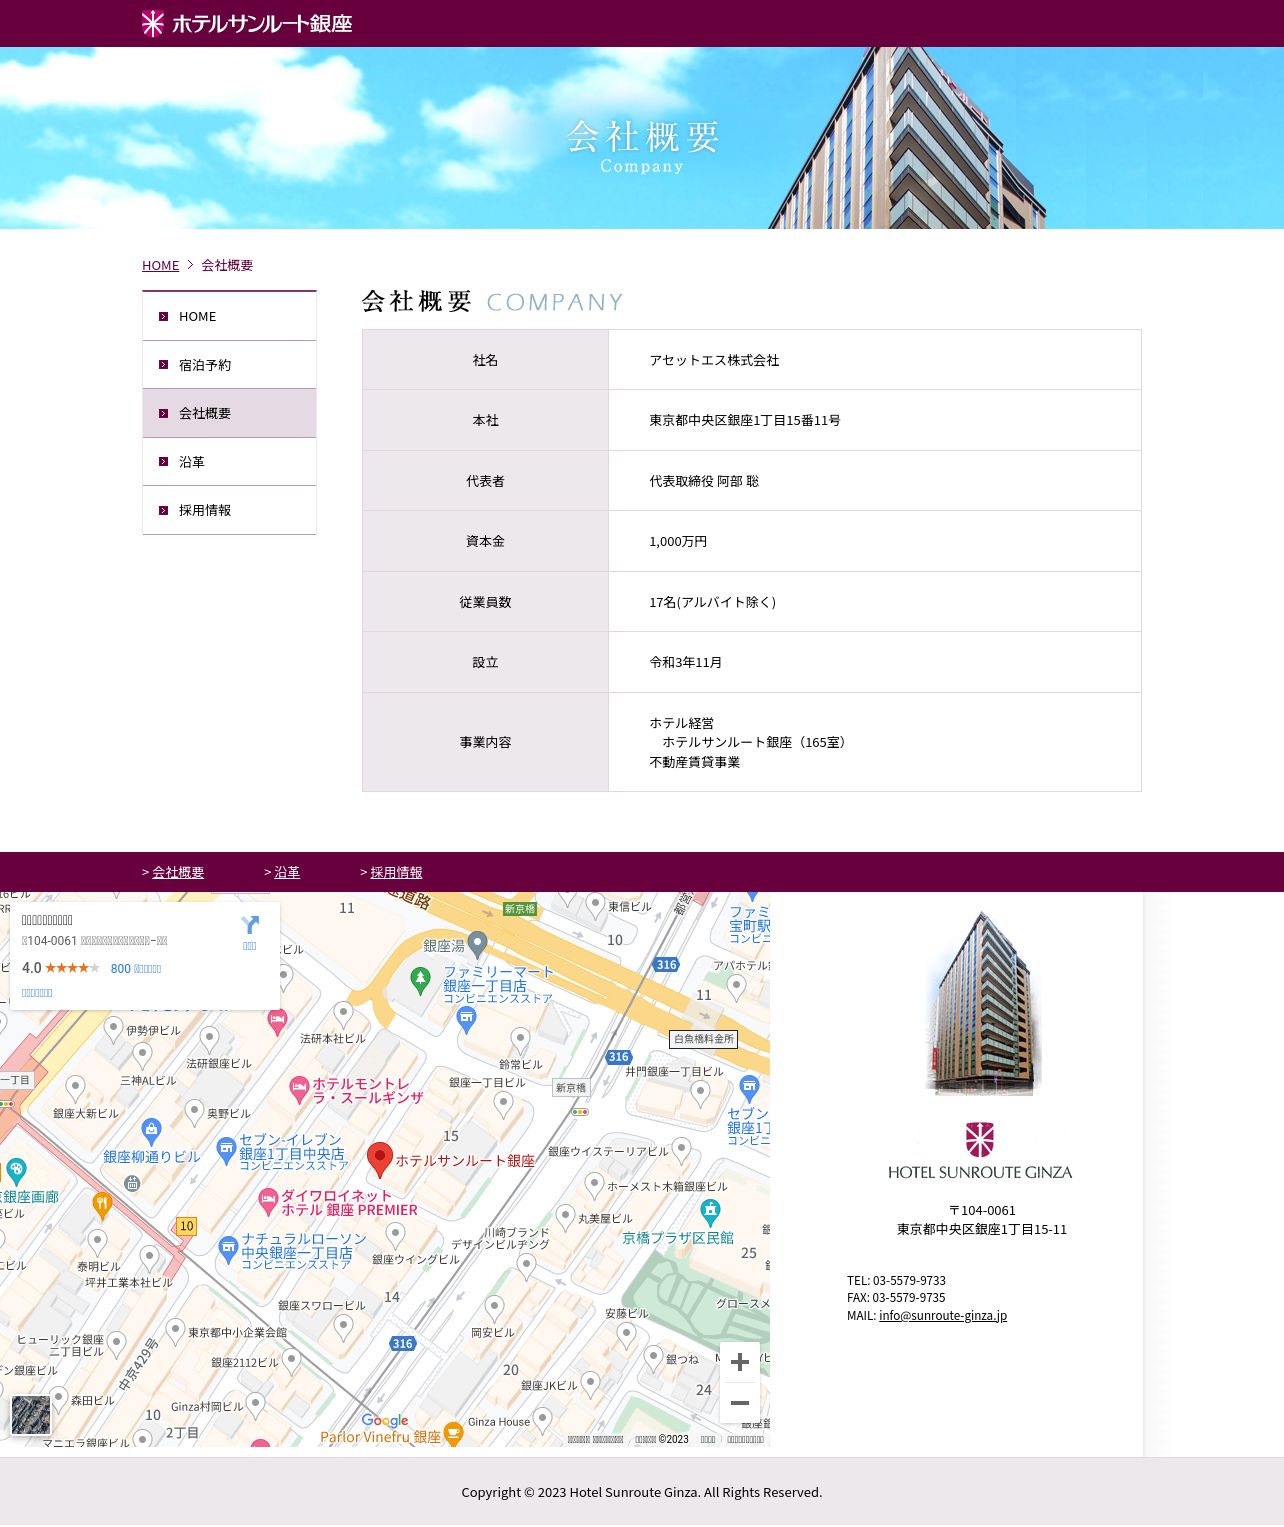Click the 1,000万円 capital value

(x=678, y=541)
